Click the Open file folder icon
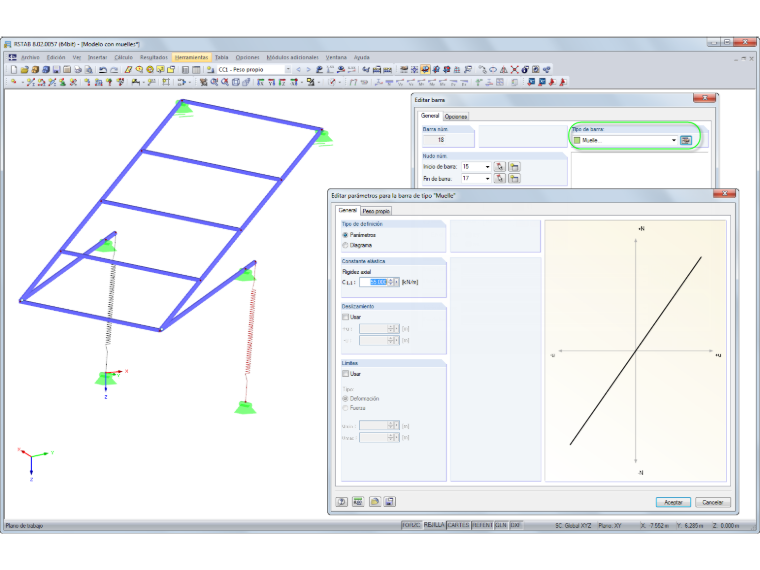Screen dimensions: 760x570 (x=24, y=69)
